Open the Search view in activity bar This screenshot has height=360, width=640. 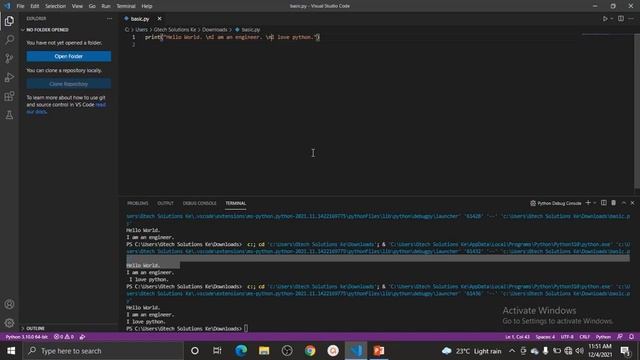pos(9,40)
